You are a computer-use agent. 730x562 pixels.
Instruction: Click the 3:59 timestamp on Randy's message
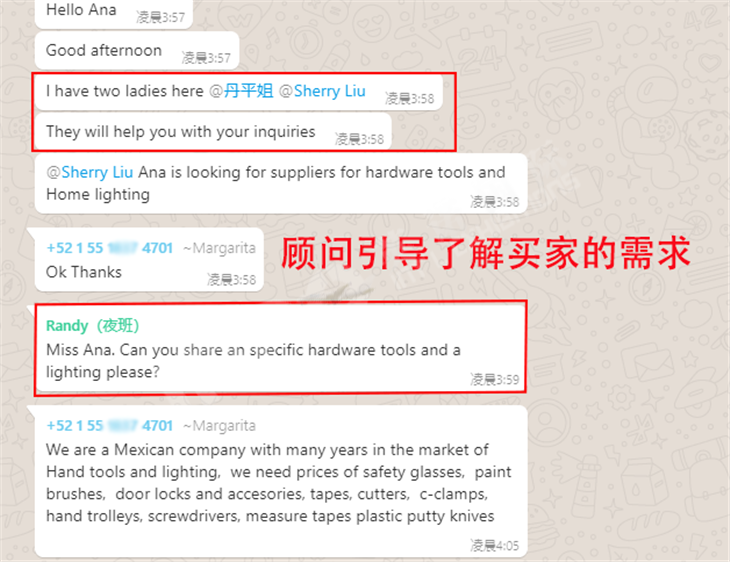click(494, 379)
